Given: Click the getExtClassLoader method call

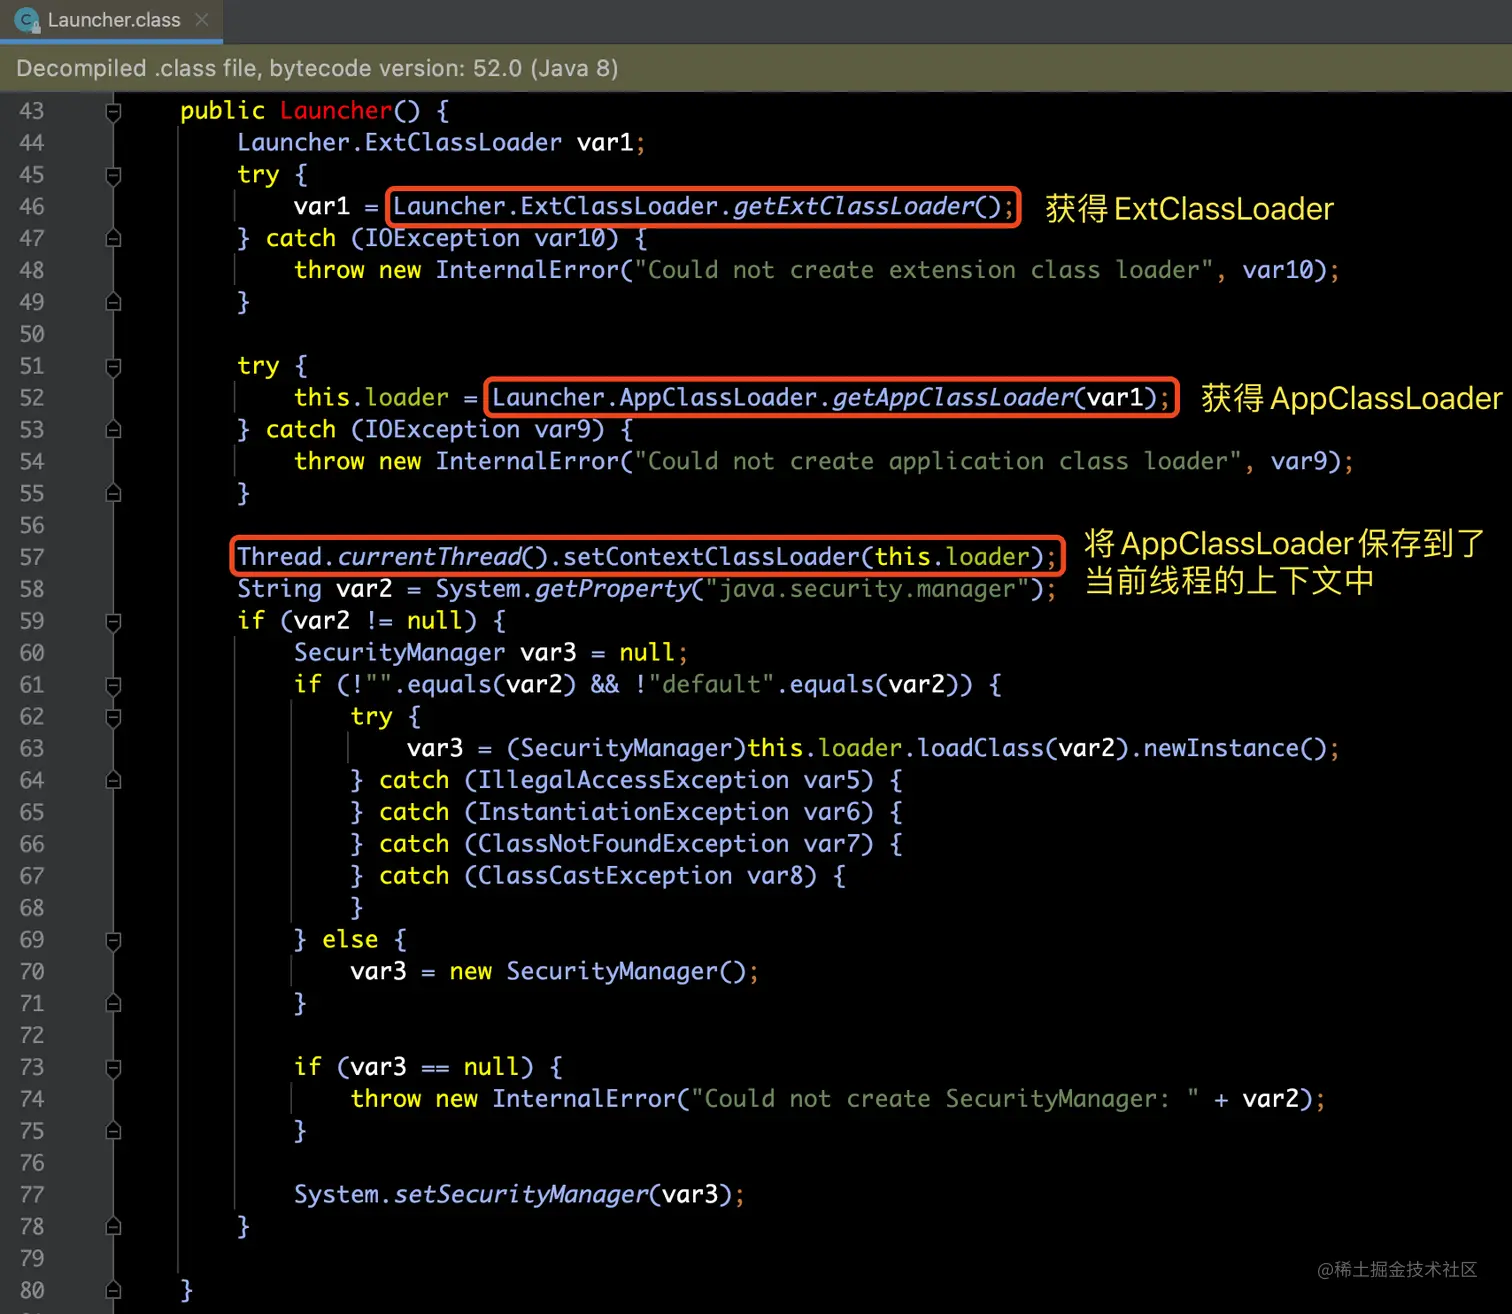Looking at the screenshot, I should (x=854, y=206).
